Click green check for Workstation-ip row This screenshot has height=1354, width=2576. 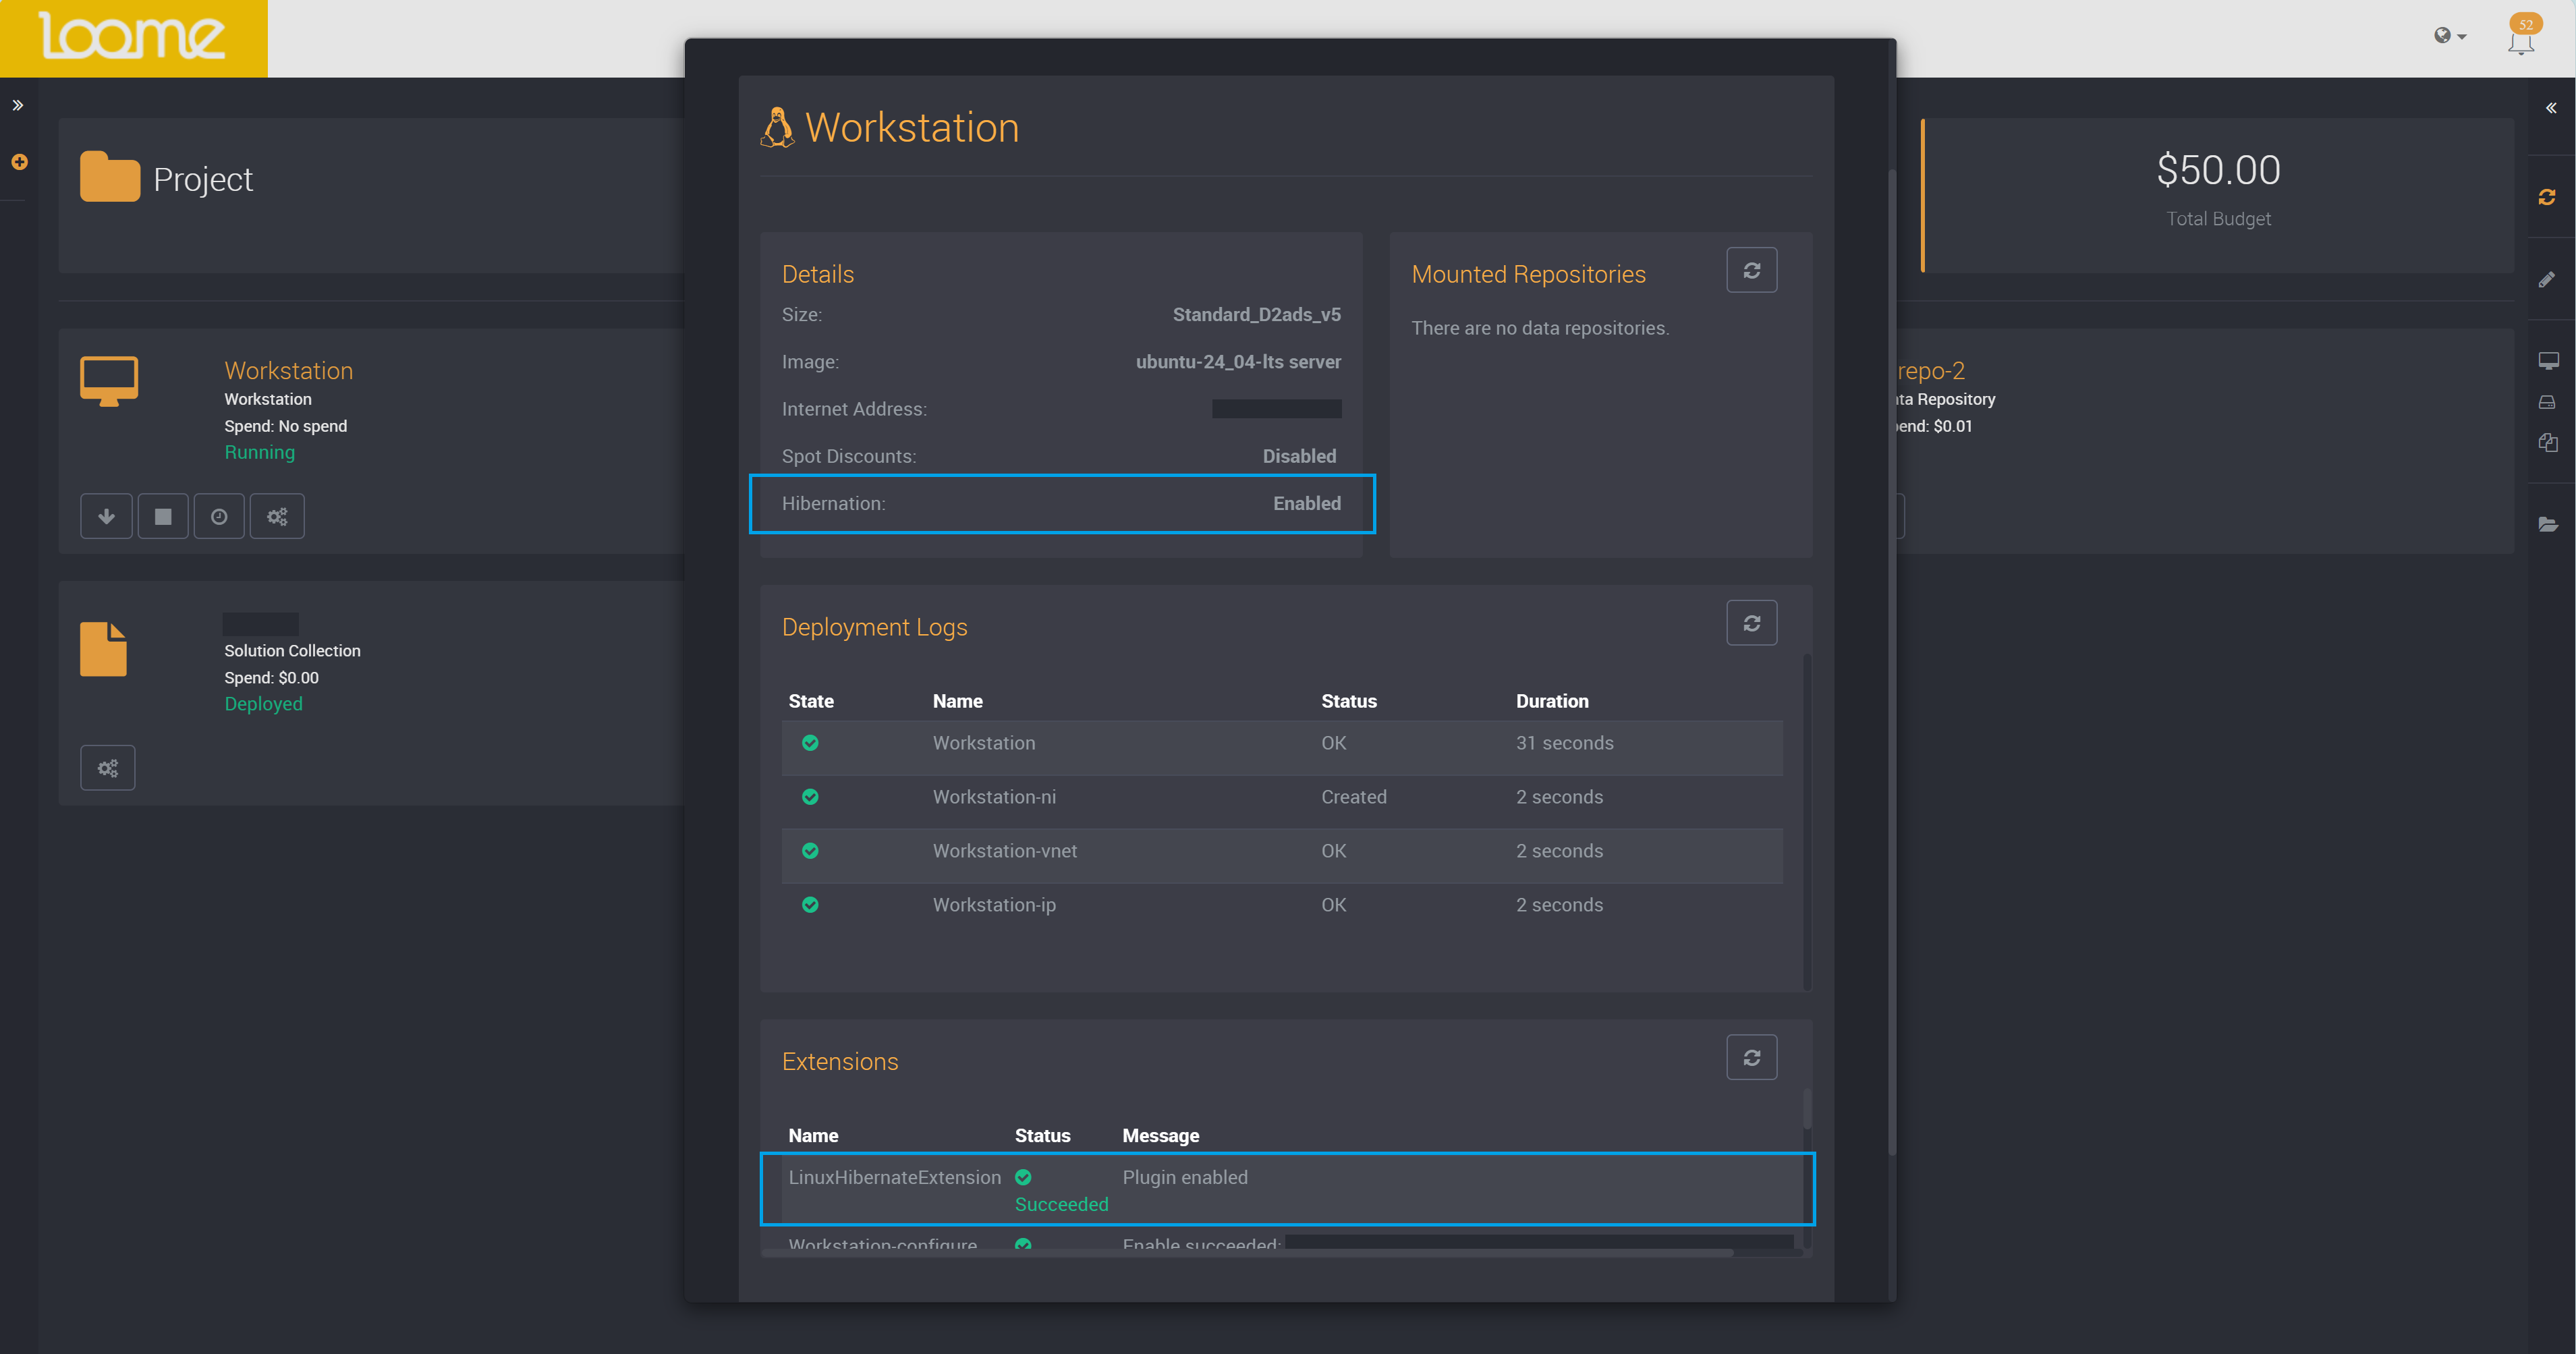(810, 905)
